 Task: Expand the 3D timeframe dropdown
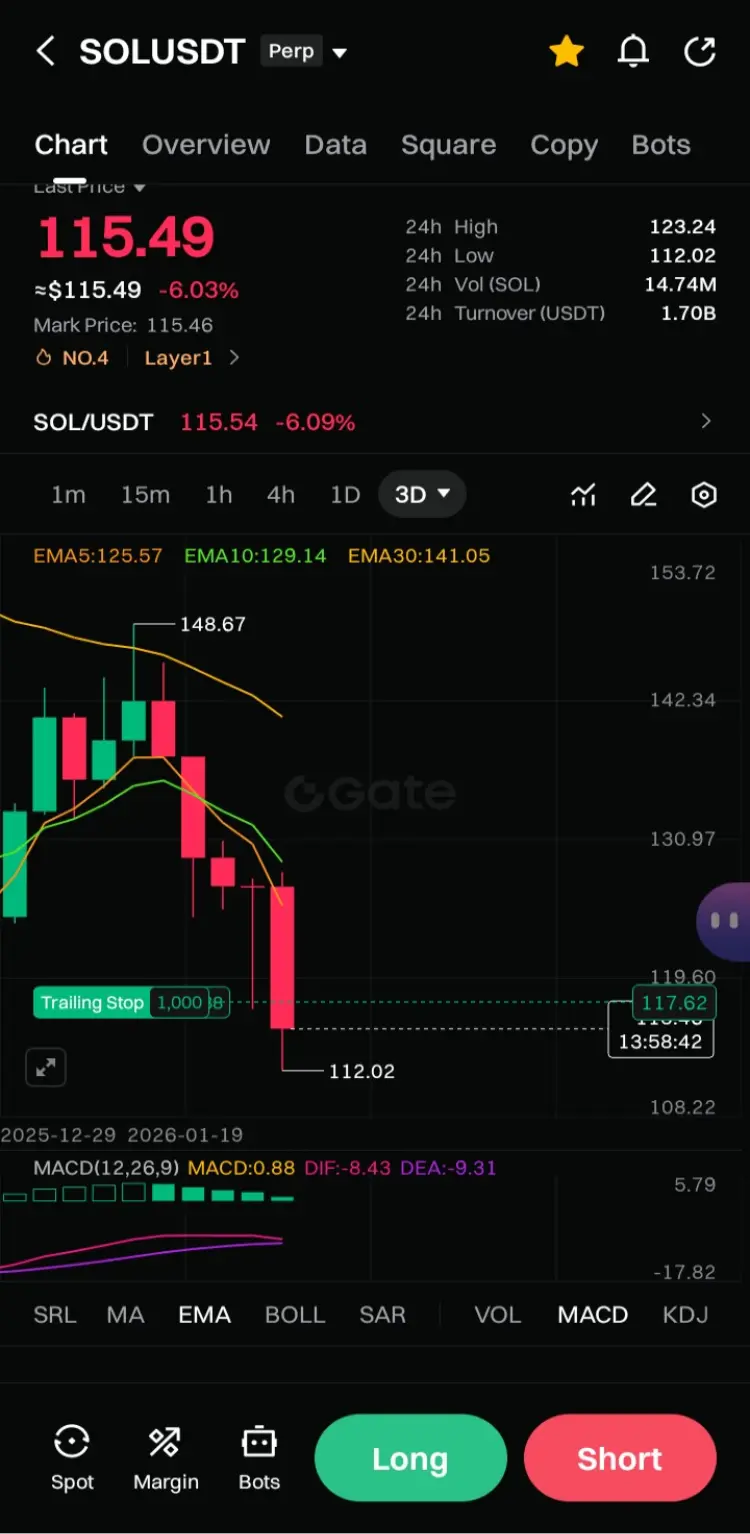422,494
